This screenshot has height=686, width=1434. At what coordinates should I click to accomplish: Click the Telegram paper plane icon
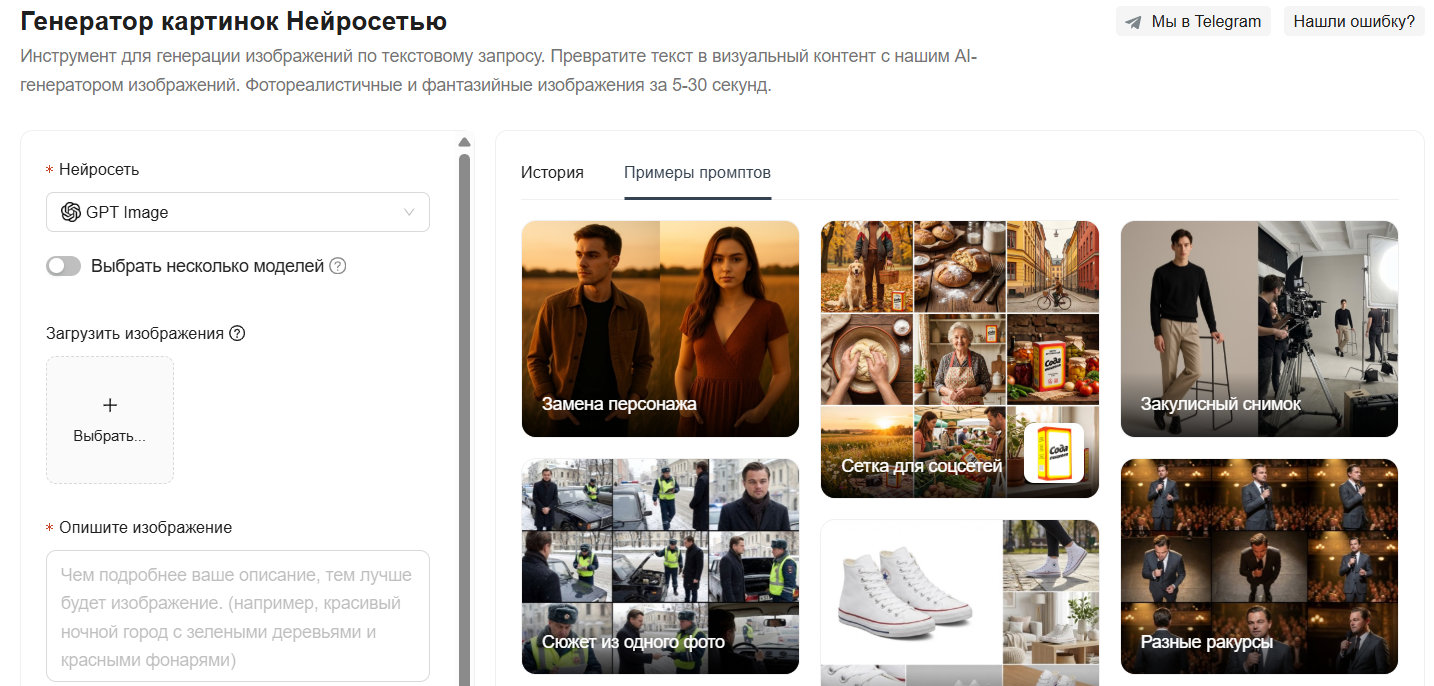point(1133,22)
